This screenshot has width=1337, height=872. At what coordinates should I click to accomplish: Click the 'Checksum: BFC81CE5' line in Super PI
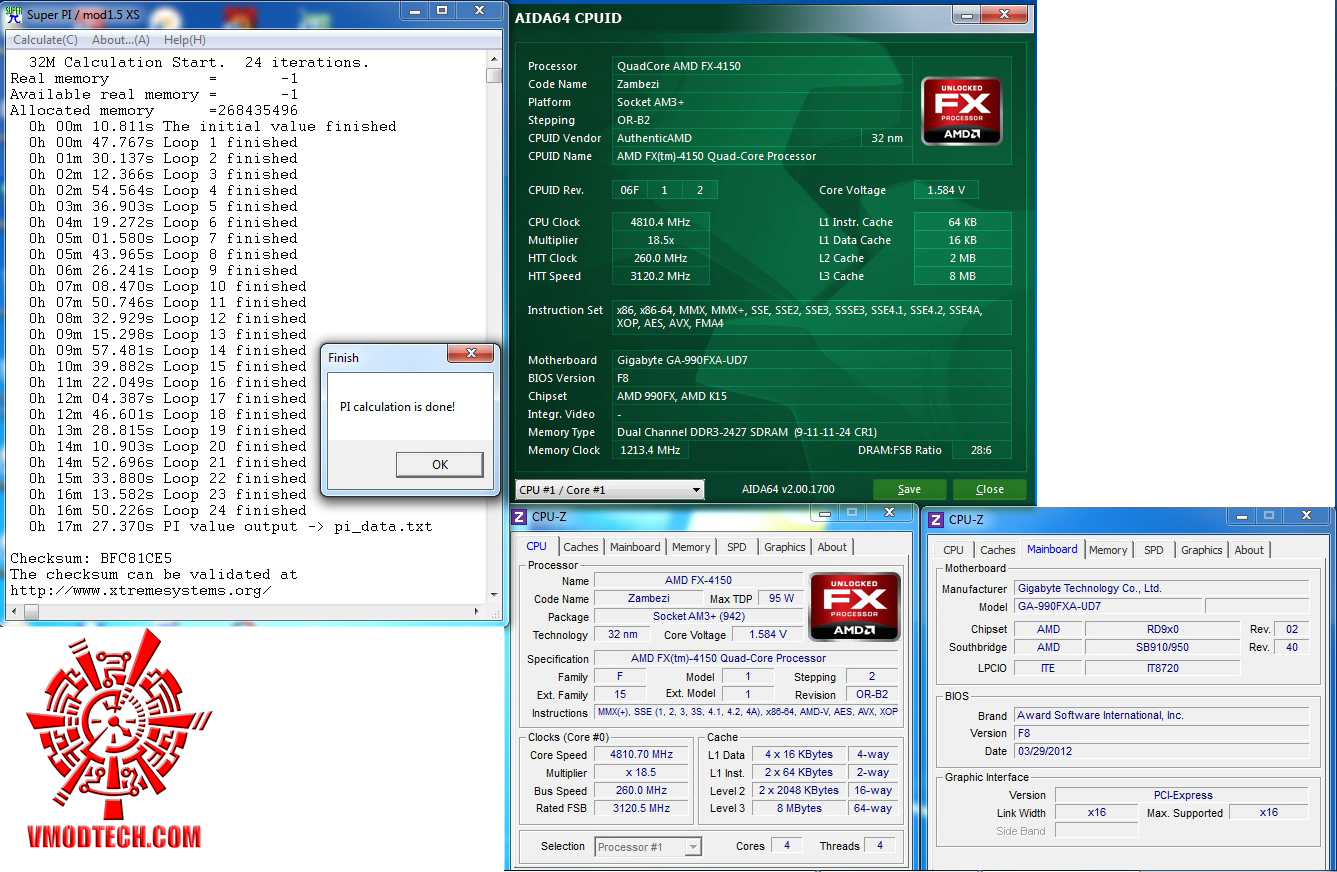[x=91, y=558]
